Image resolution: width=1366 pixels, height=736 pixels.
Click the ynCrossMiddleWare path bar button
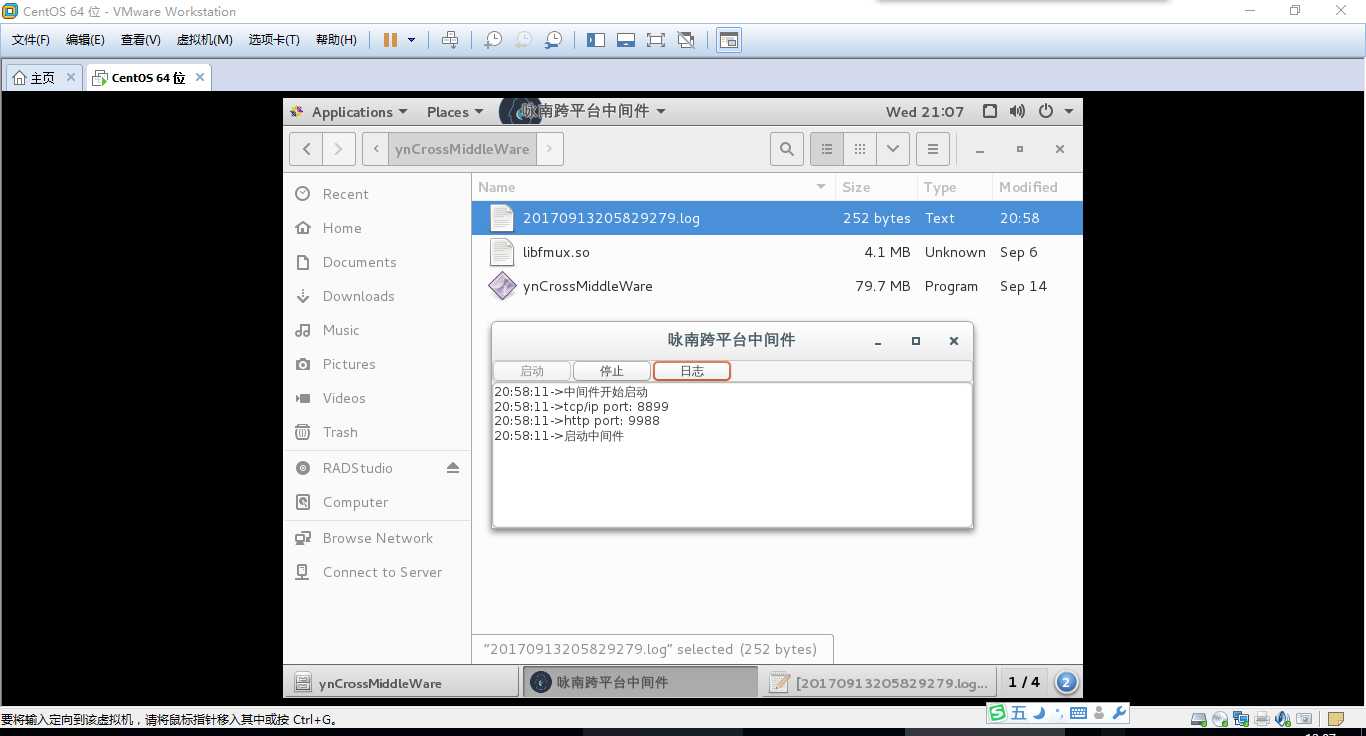click(462, 149)
